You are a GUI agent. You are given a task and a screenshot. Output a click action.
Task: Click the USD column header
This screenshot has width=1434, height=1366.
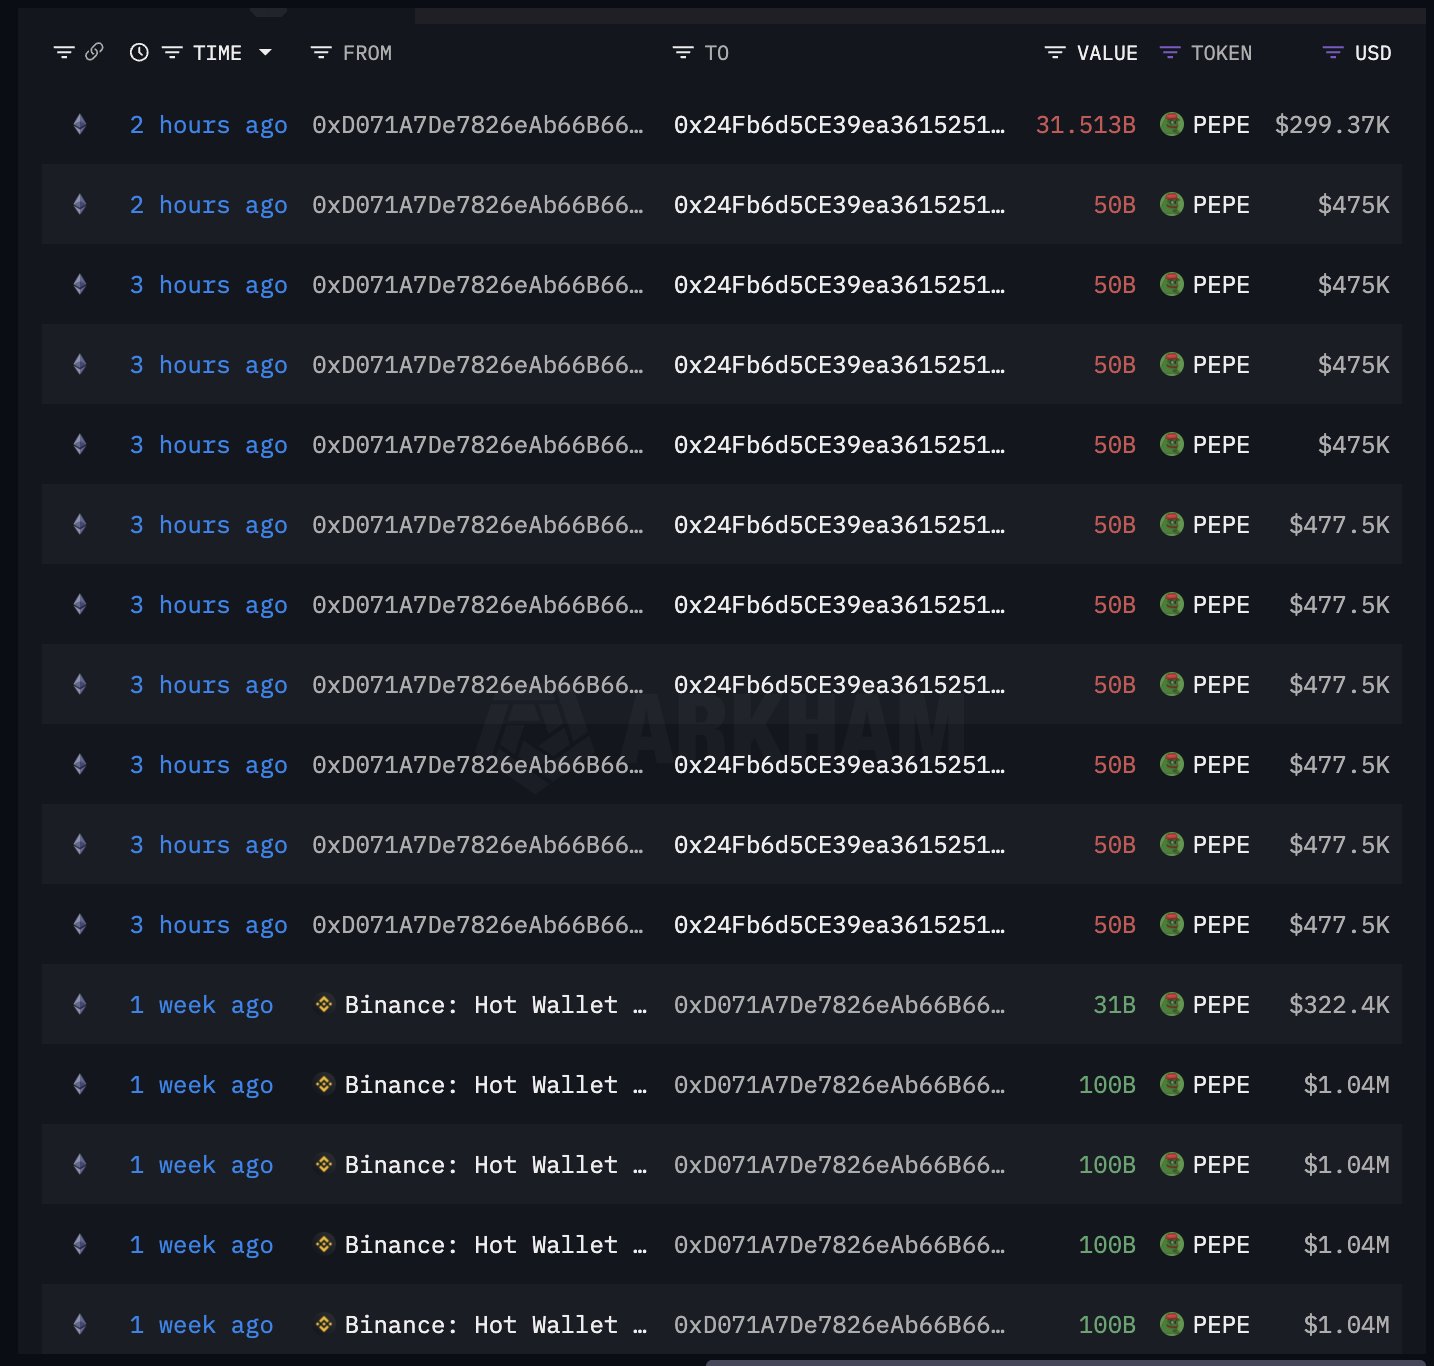coord(1373,53)
